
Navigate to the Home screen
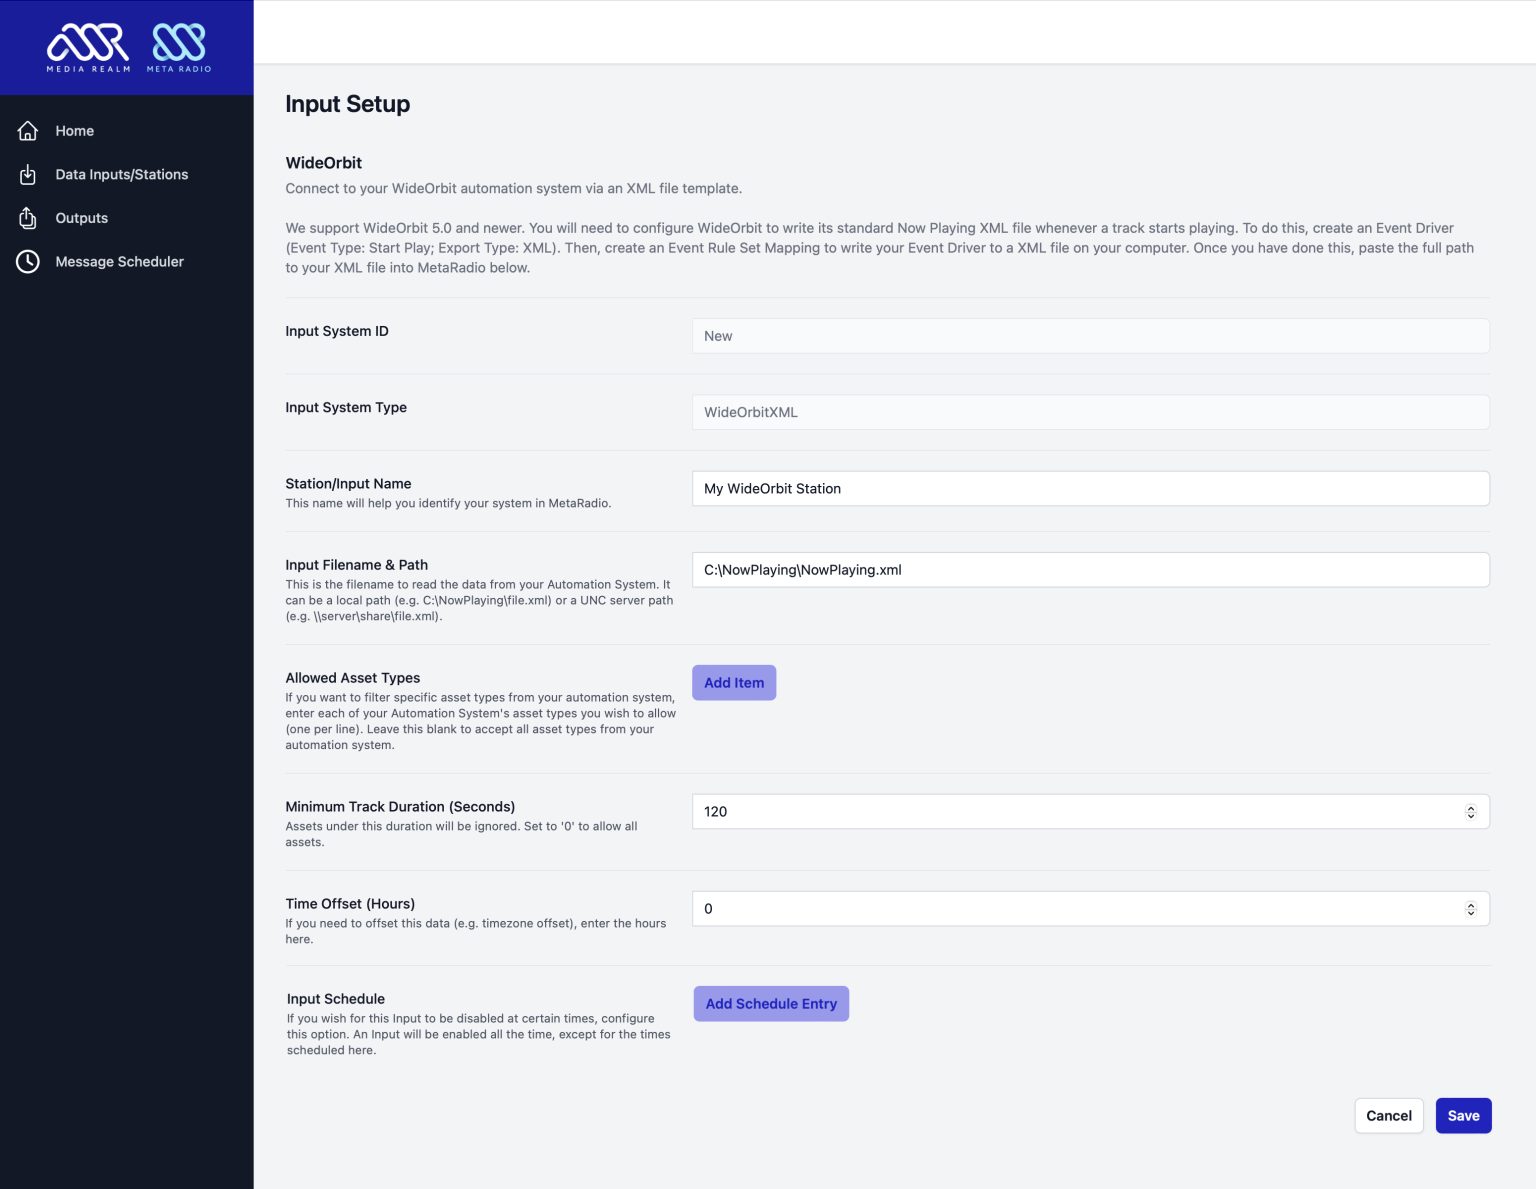(75, 130)
